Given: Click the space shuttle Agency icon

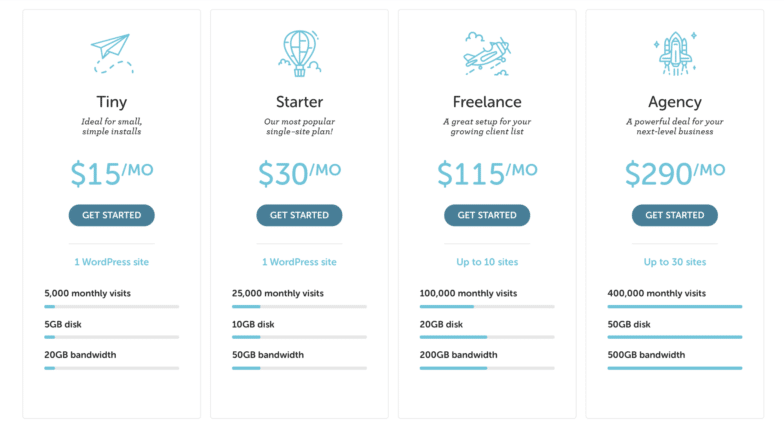Looking at the screenshot, I should (674, 53).
